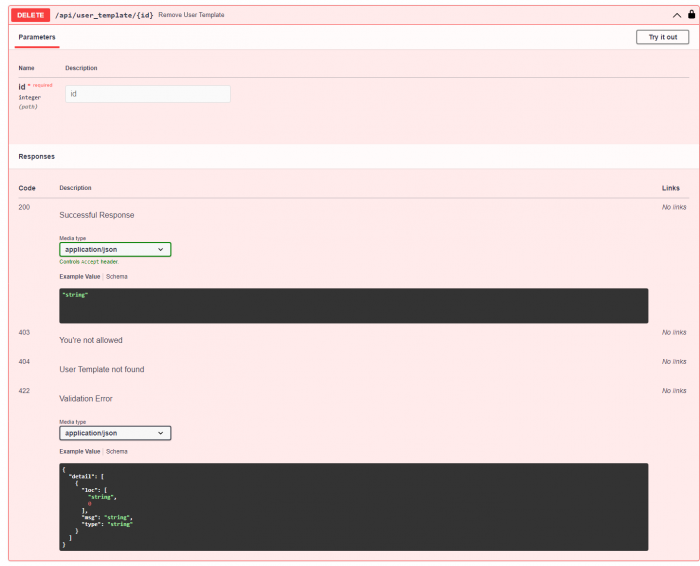The height and width of the screenshot is (566, 700).
Task: Open the 422 response media type dropdown
Action: [x=115, y=433]
